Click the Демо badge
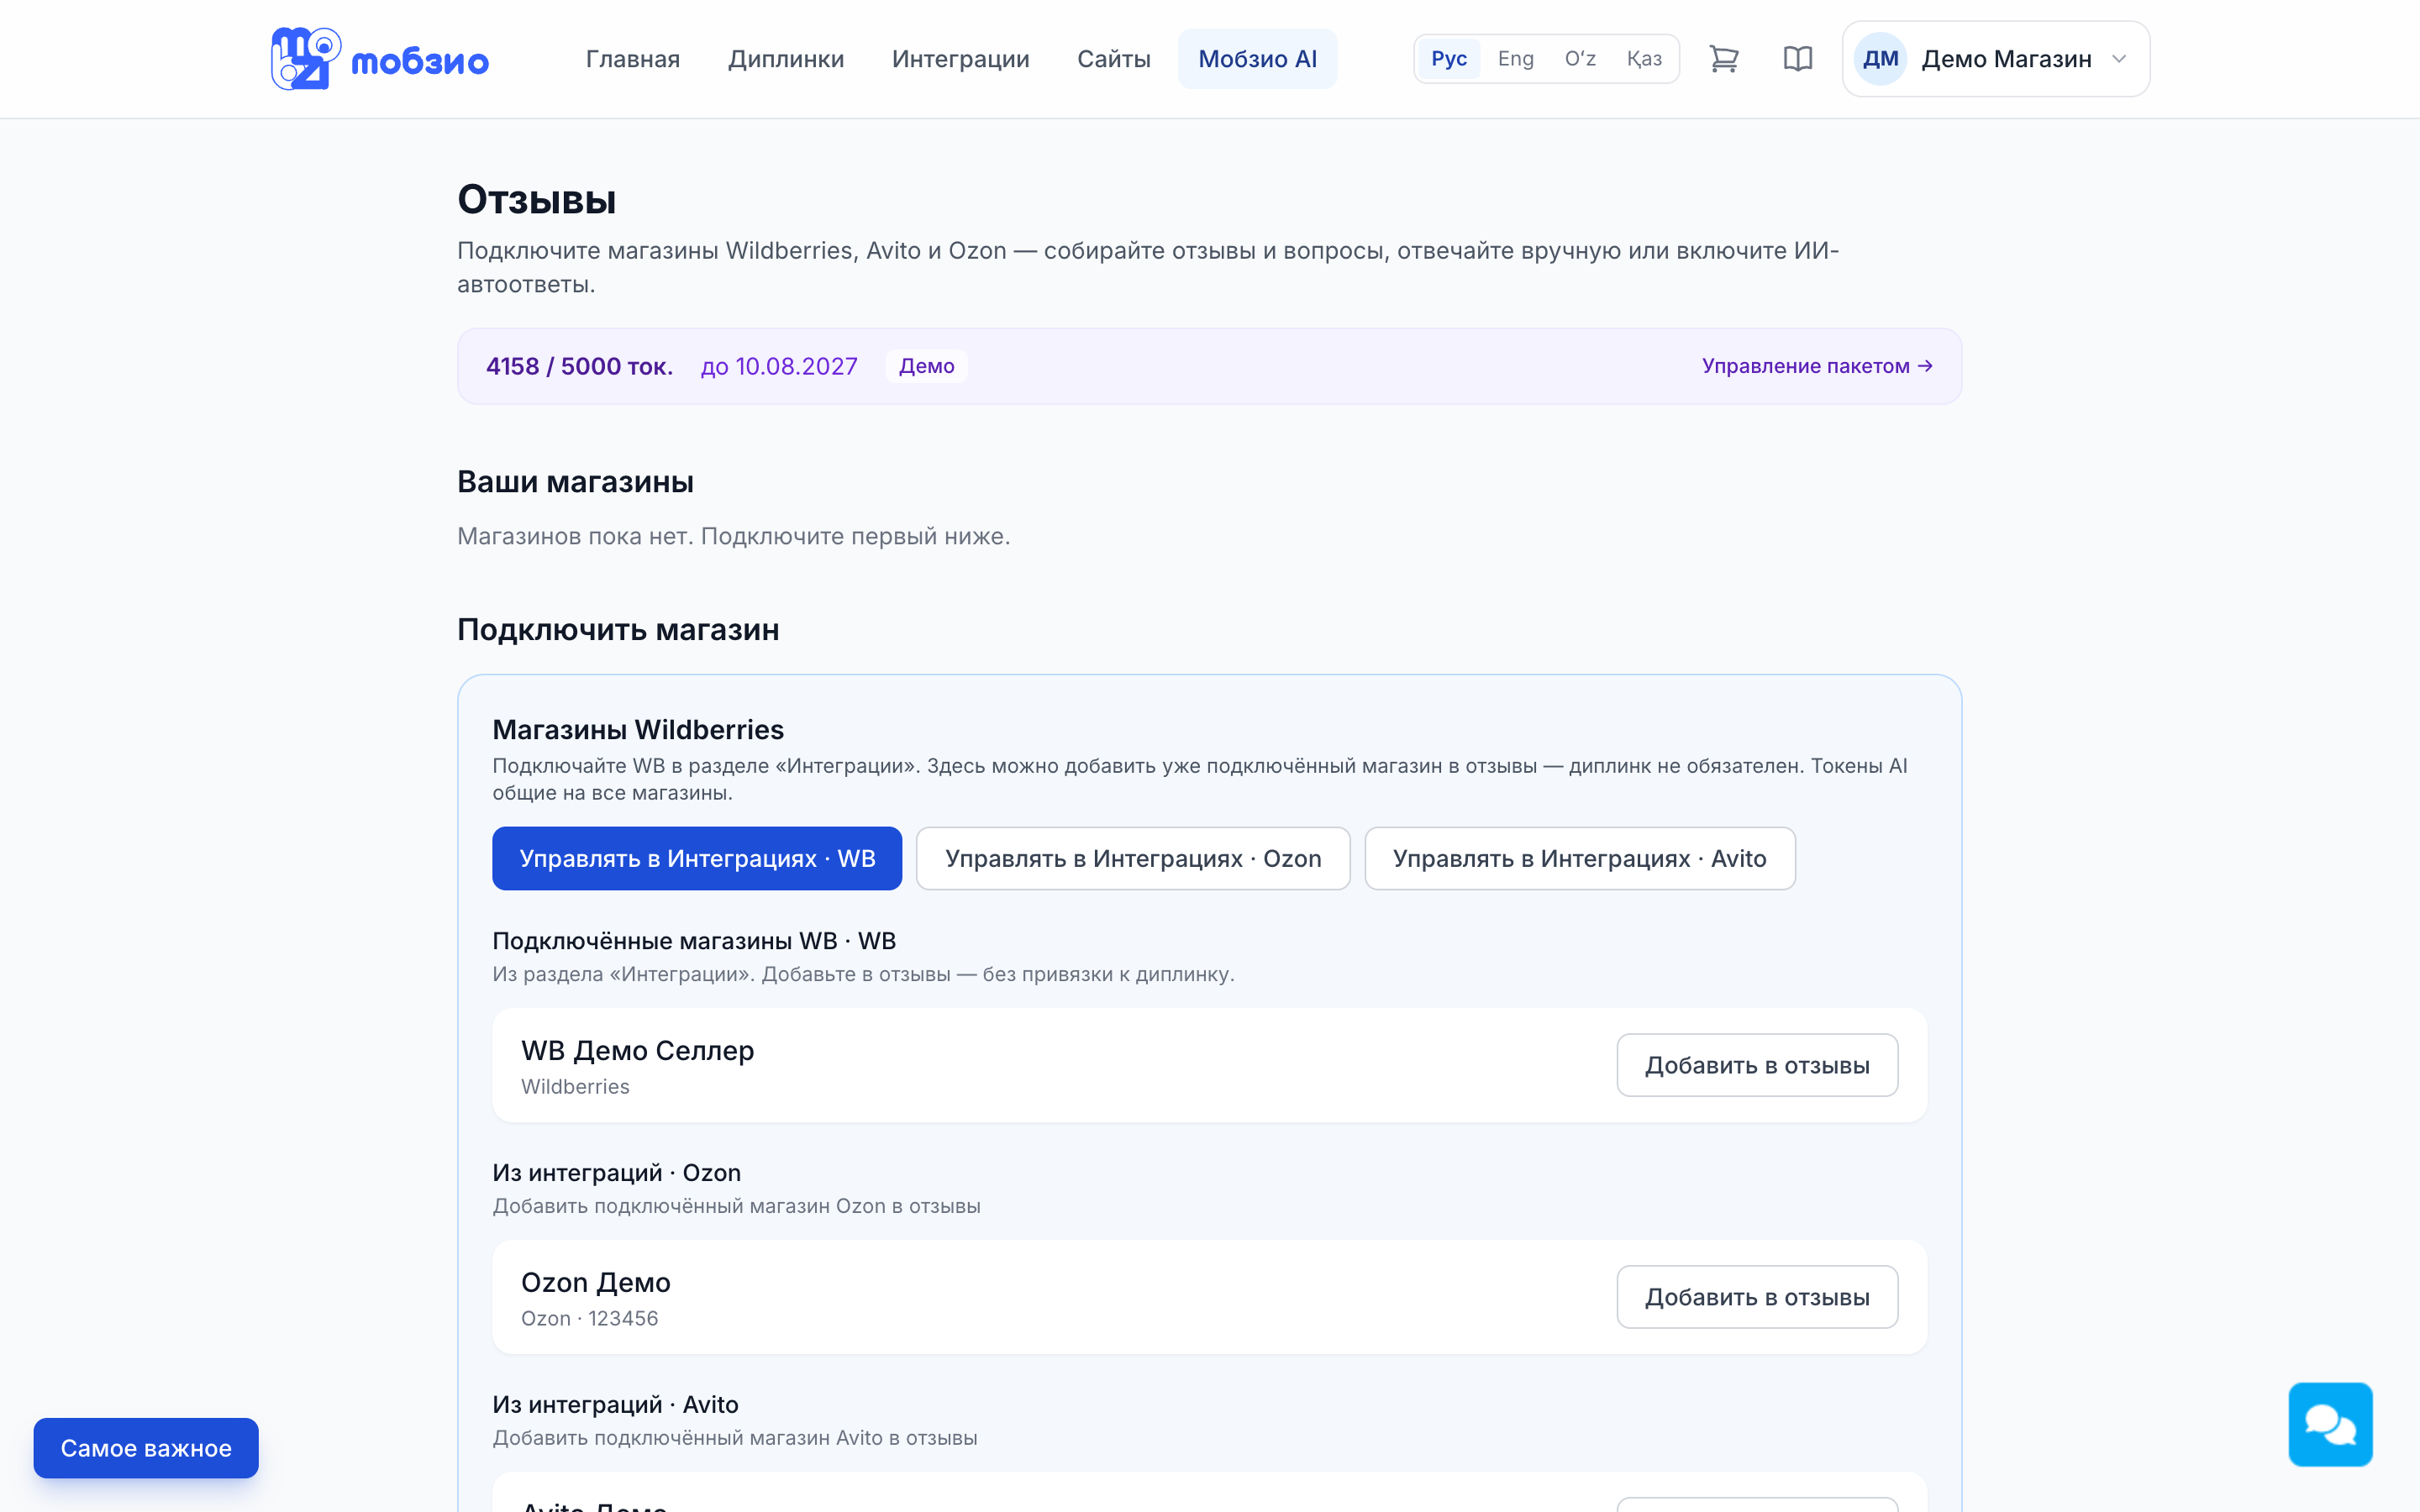The image size is (2420, 1512). tap(926, 366)
